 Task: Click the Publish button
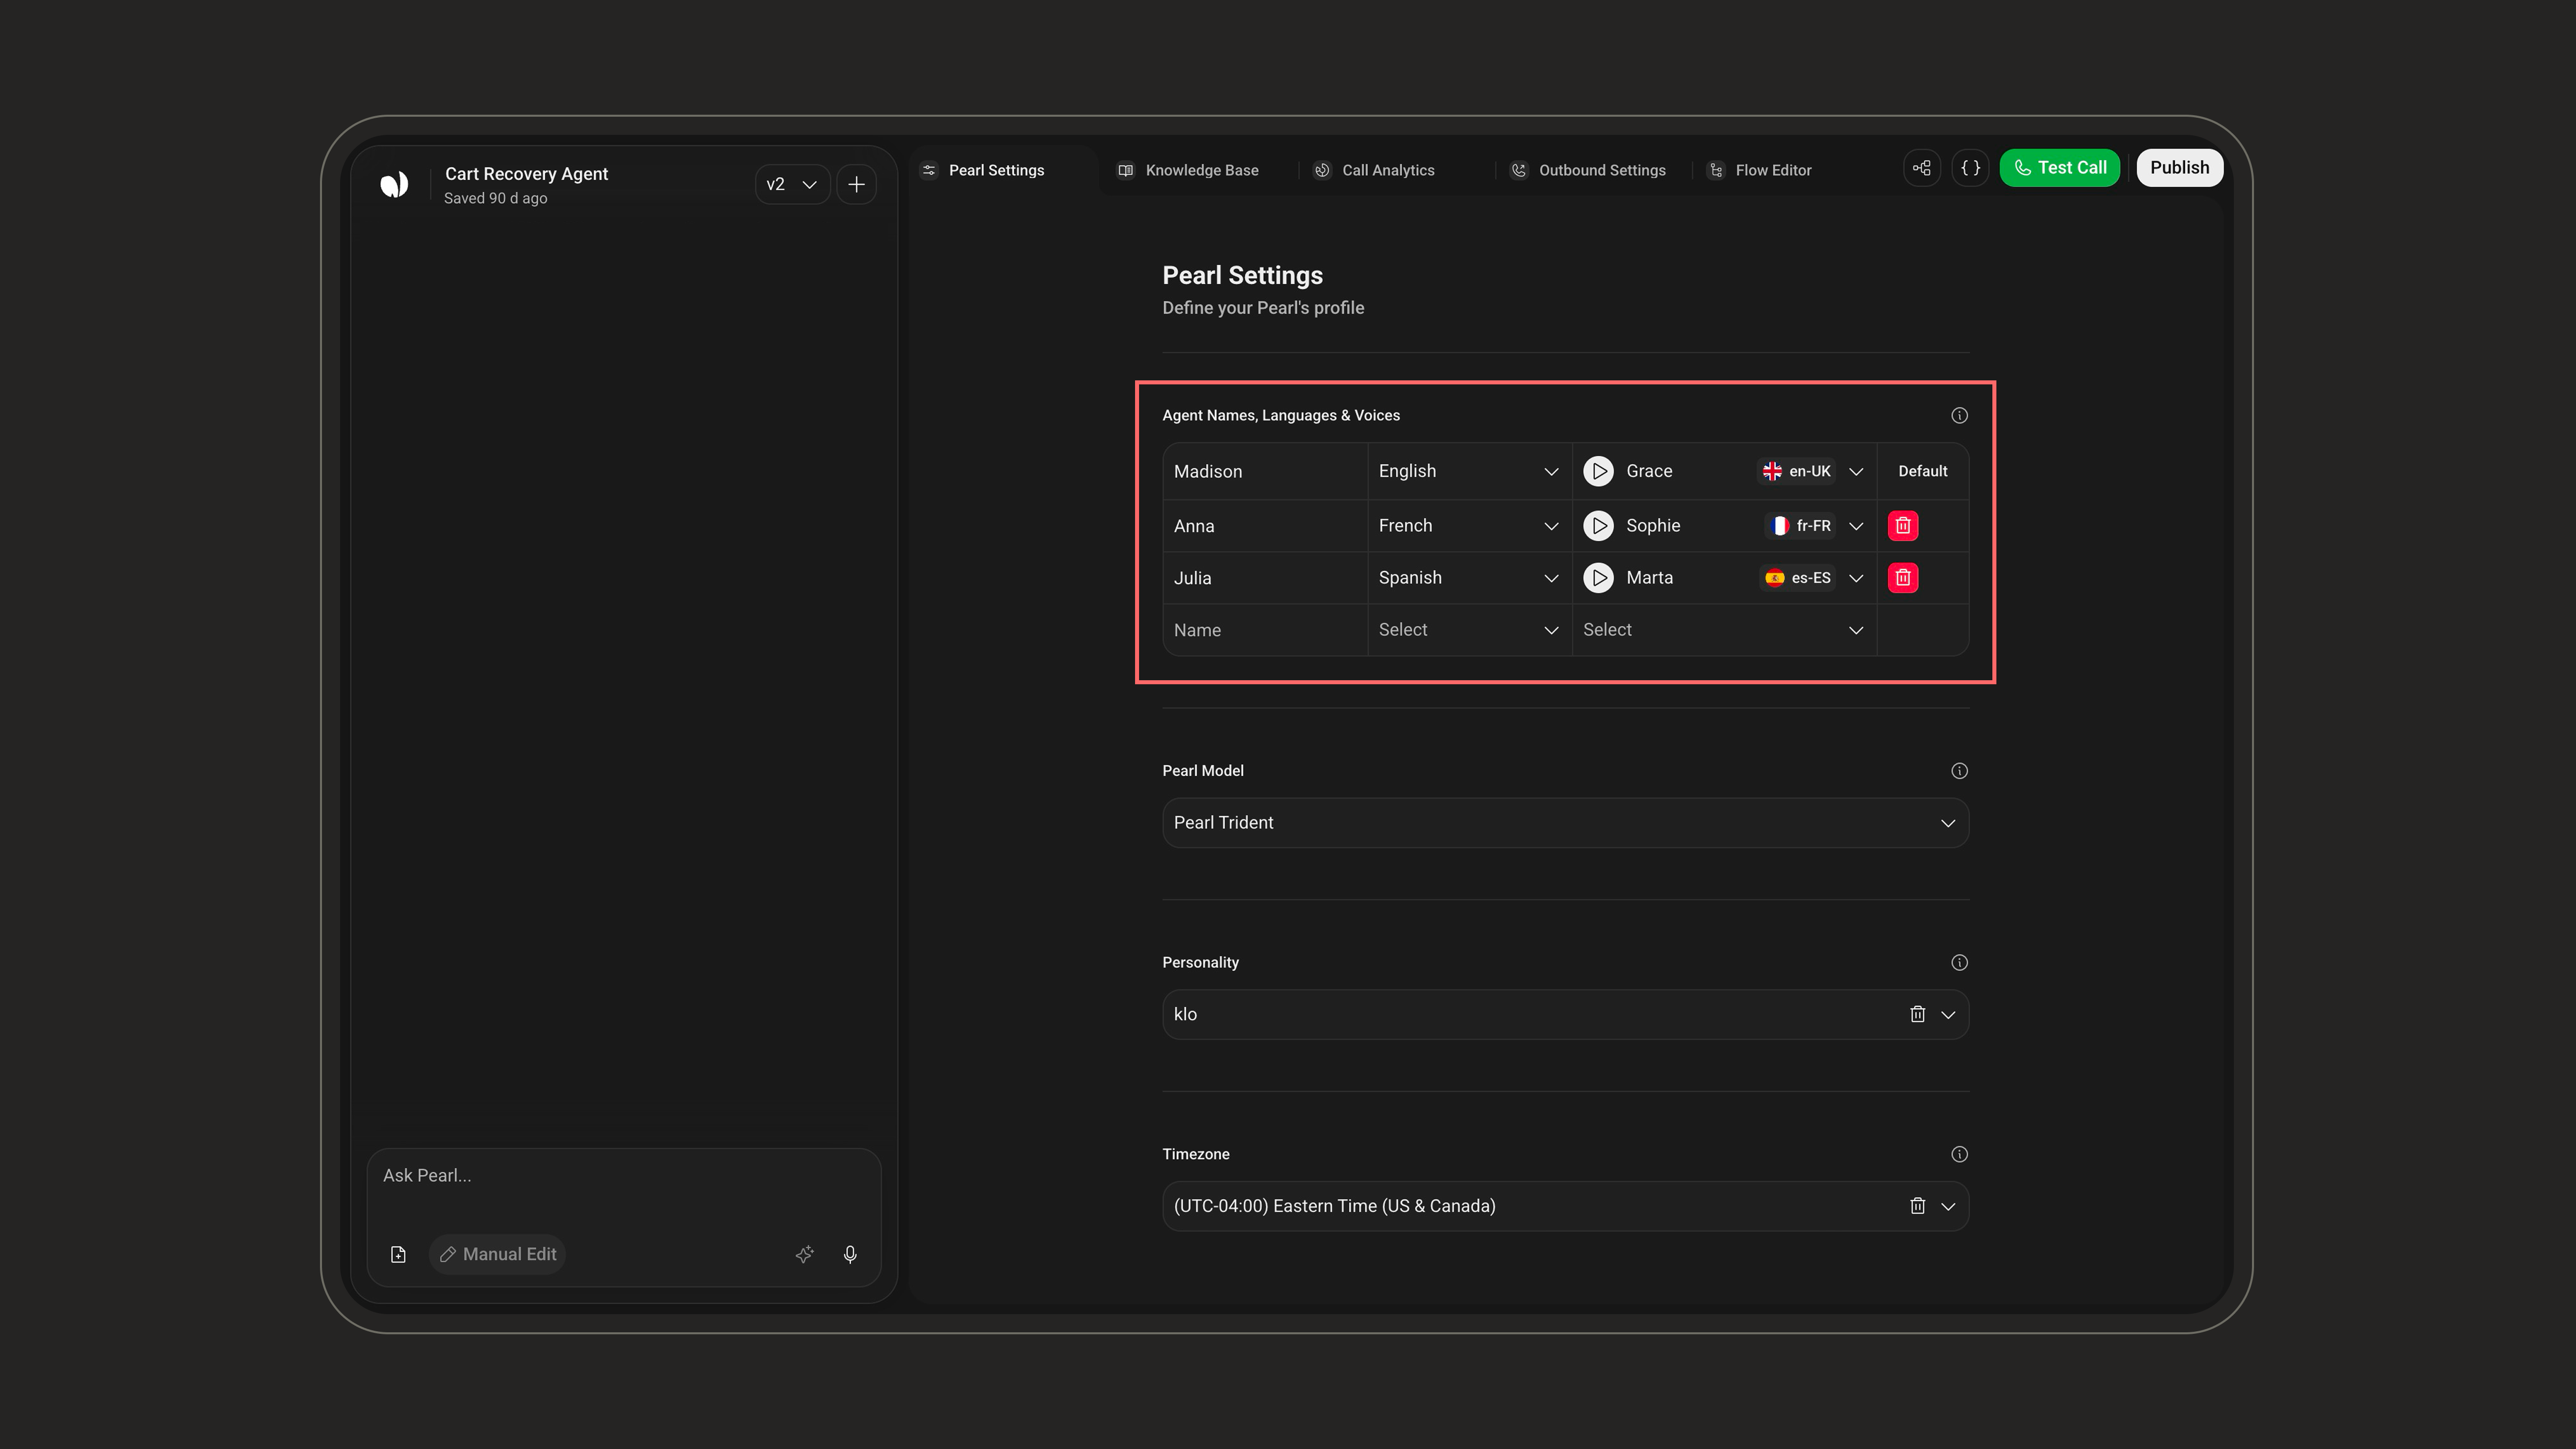click(x=2180, y=168)
